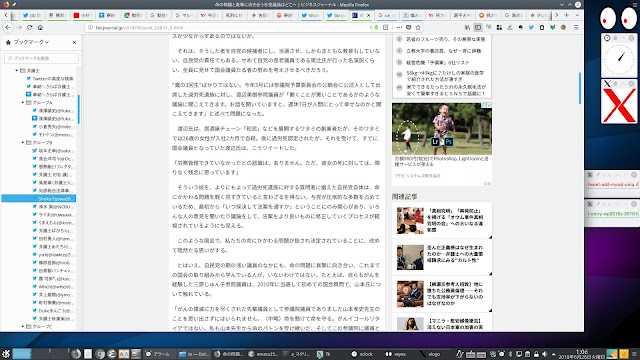The height and width of the screenshot is (360, 640).
Task: Collapse the グループA folder
Action: coord(23,102)
